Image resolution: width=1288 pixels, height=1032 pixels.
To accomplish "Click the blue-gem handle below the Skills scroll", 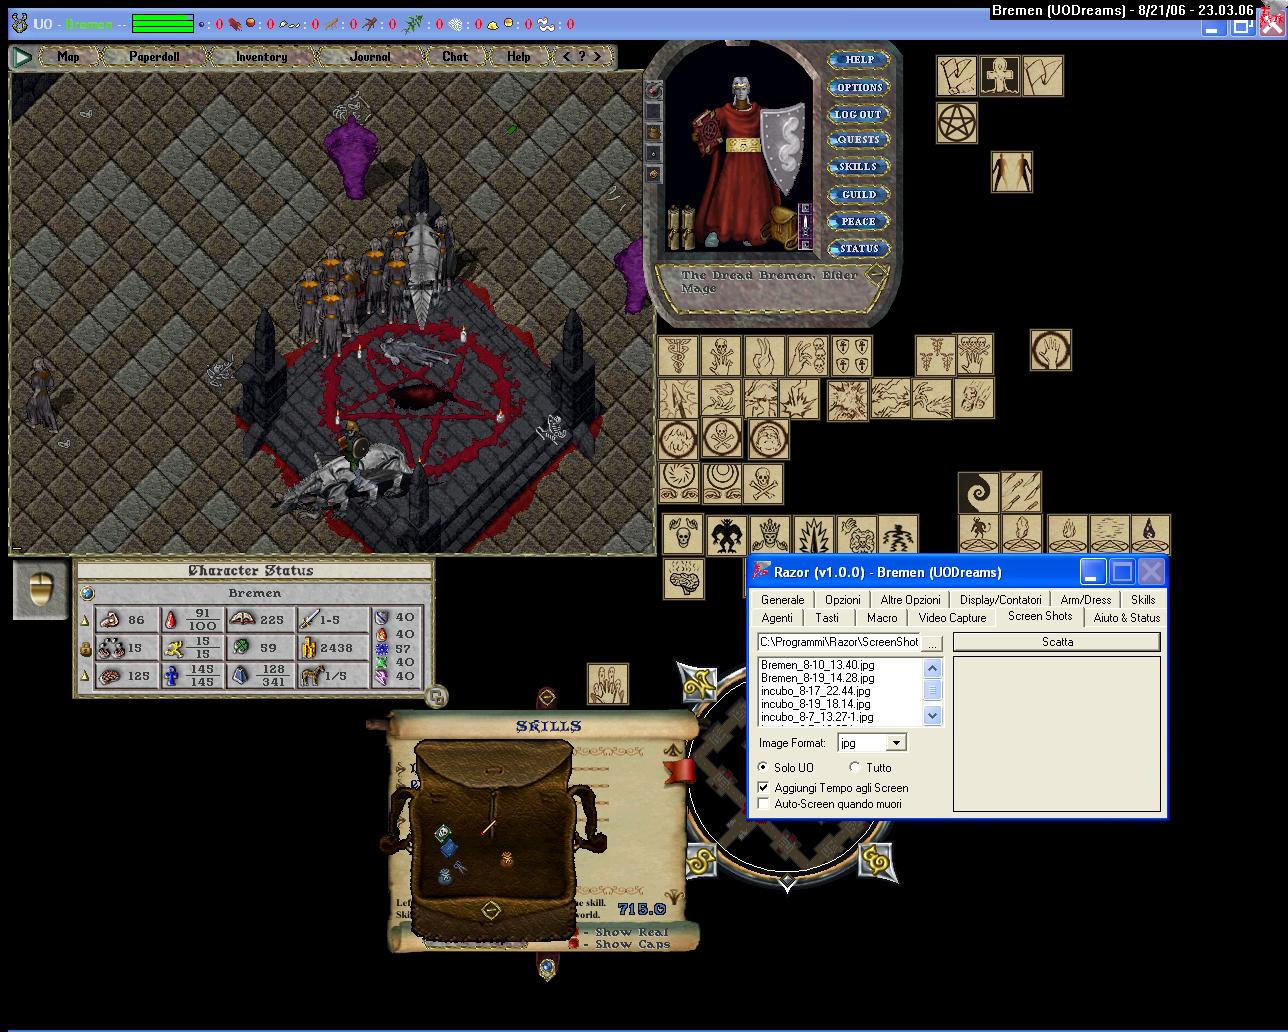I will [x=547, y=967].
